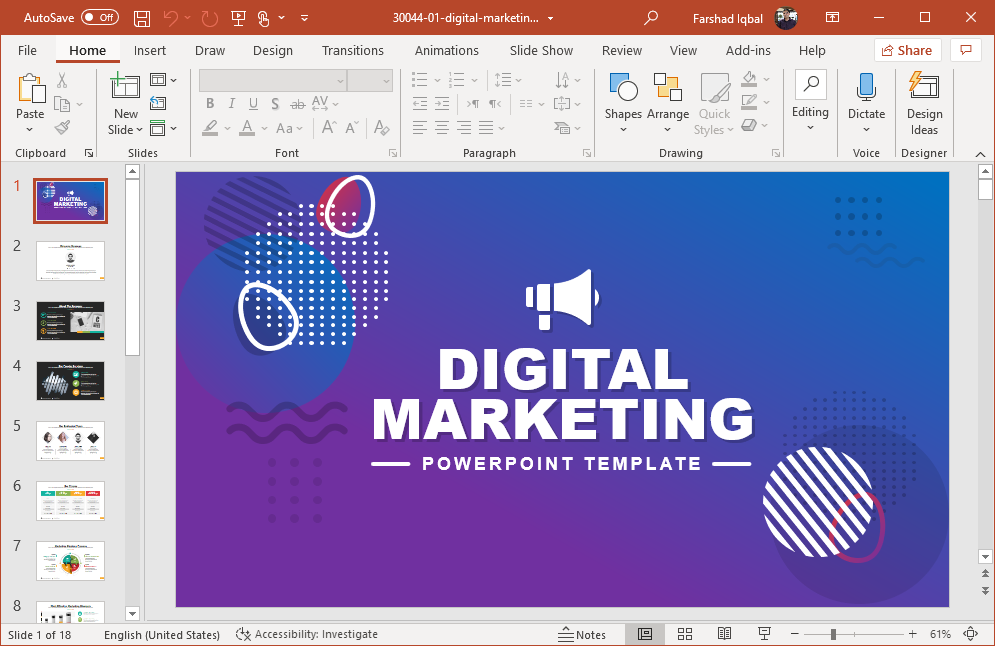The height and width of the screenshot is (646, 995).
Task: Toggle Normal view button in status bar
Action: pyautogui.click(x=645, y=634)
